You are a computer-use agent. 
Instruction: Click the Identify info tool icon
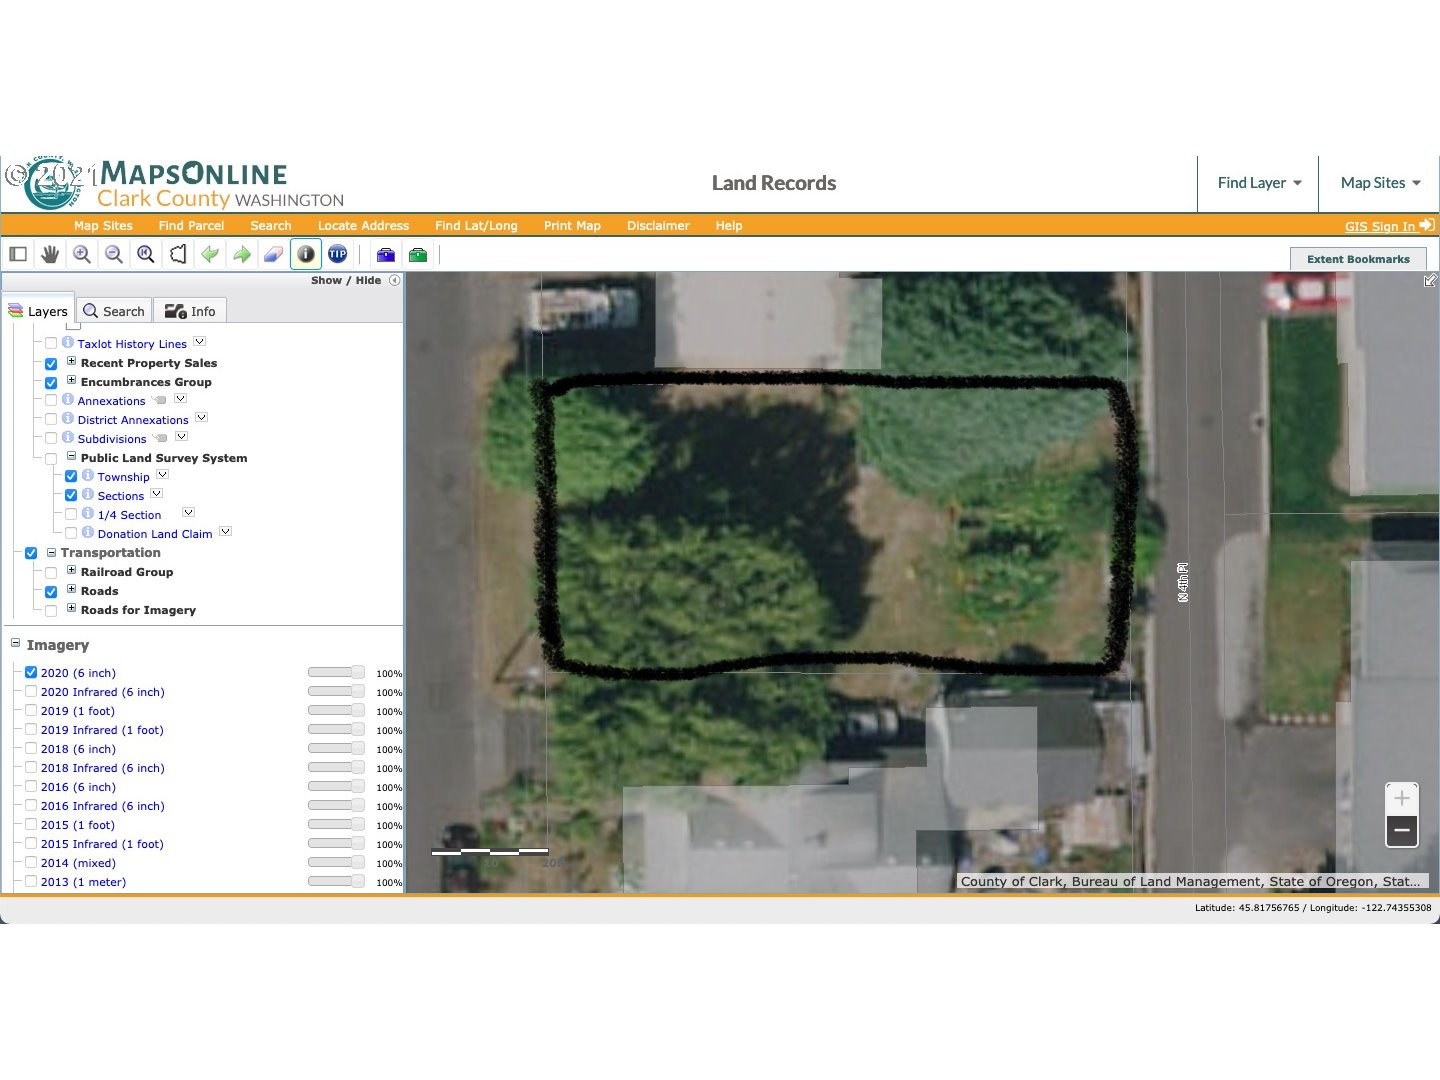(306, 254)
